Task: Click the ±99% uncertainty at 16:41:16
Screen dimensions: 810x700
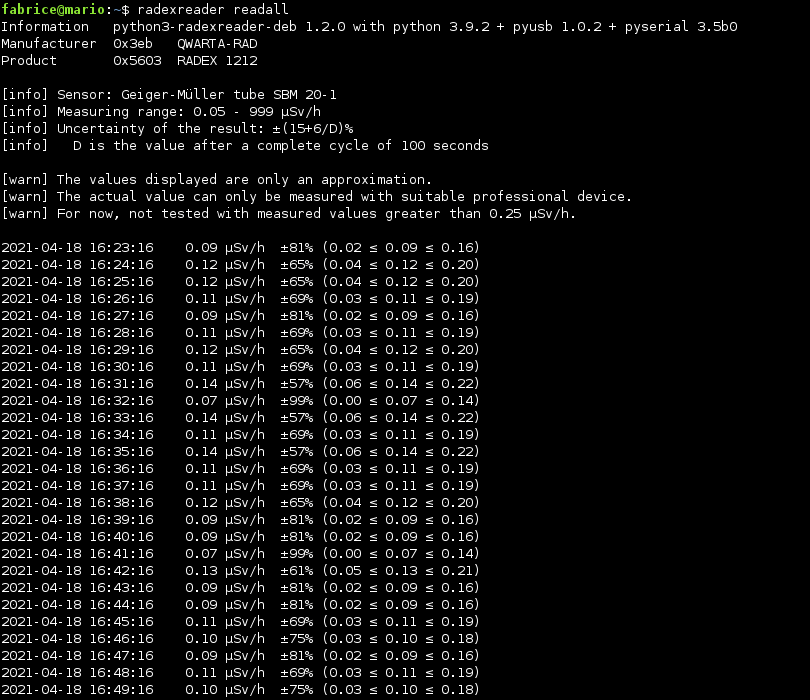Action: (x=296, y=553)
